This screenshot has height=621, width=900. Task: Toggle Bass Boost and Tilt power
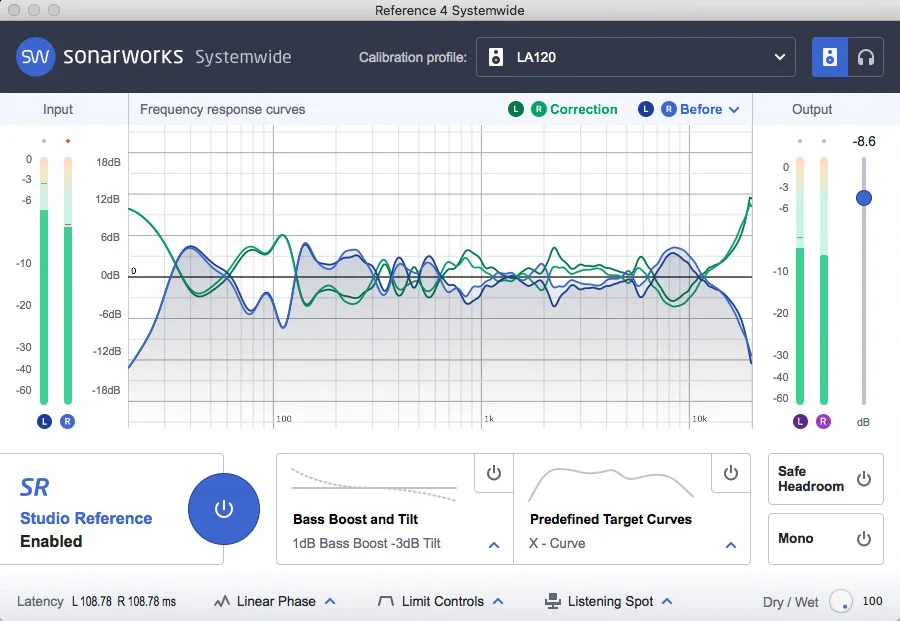click(x=494, y=473)
